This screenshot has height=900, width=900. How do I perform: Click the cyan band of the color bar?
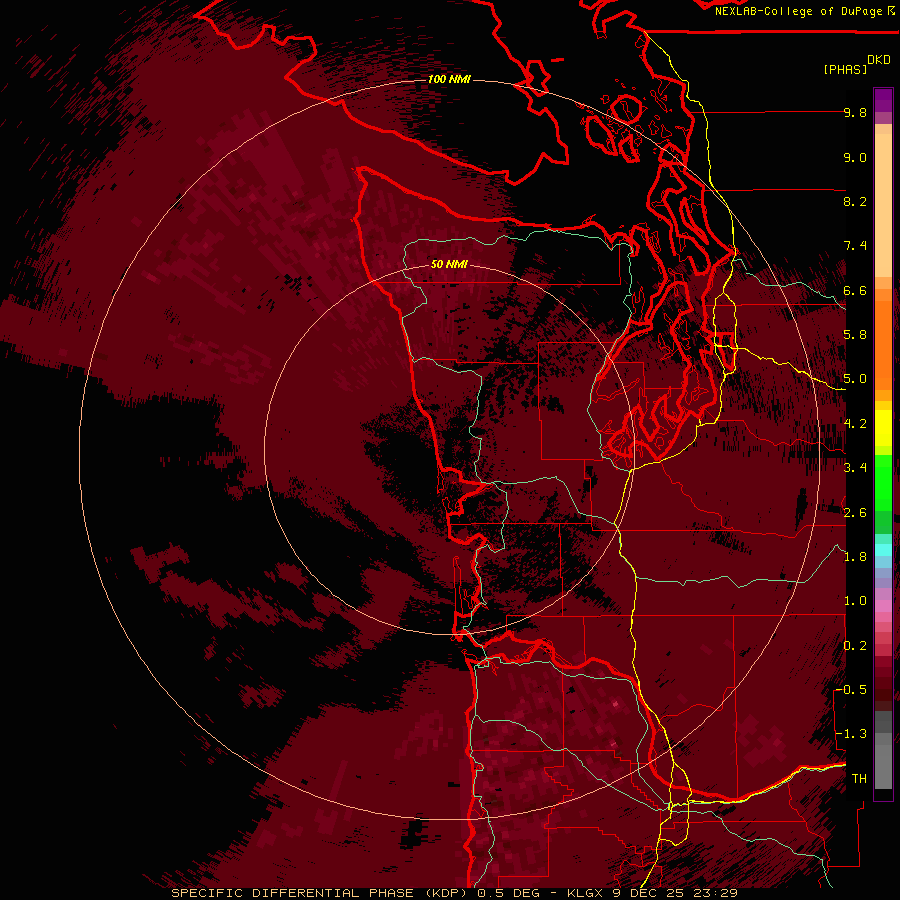[x=883, y=550]
